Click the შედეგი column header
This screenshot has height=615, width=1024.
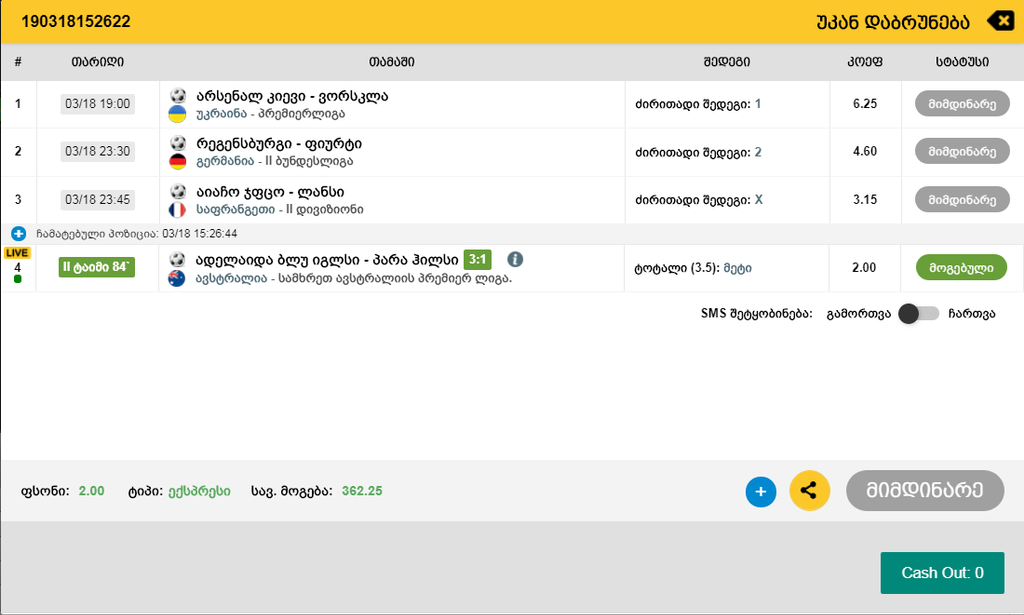click(727, 62)
